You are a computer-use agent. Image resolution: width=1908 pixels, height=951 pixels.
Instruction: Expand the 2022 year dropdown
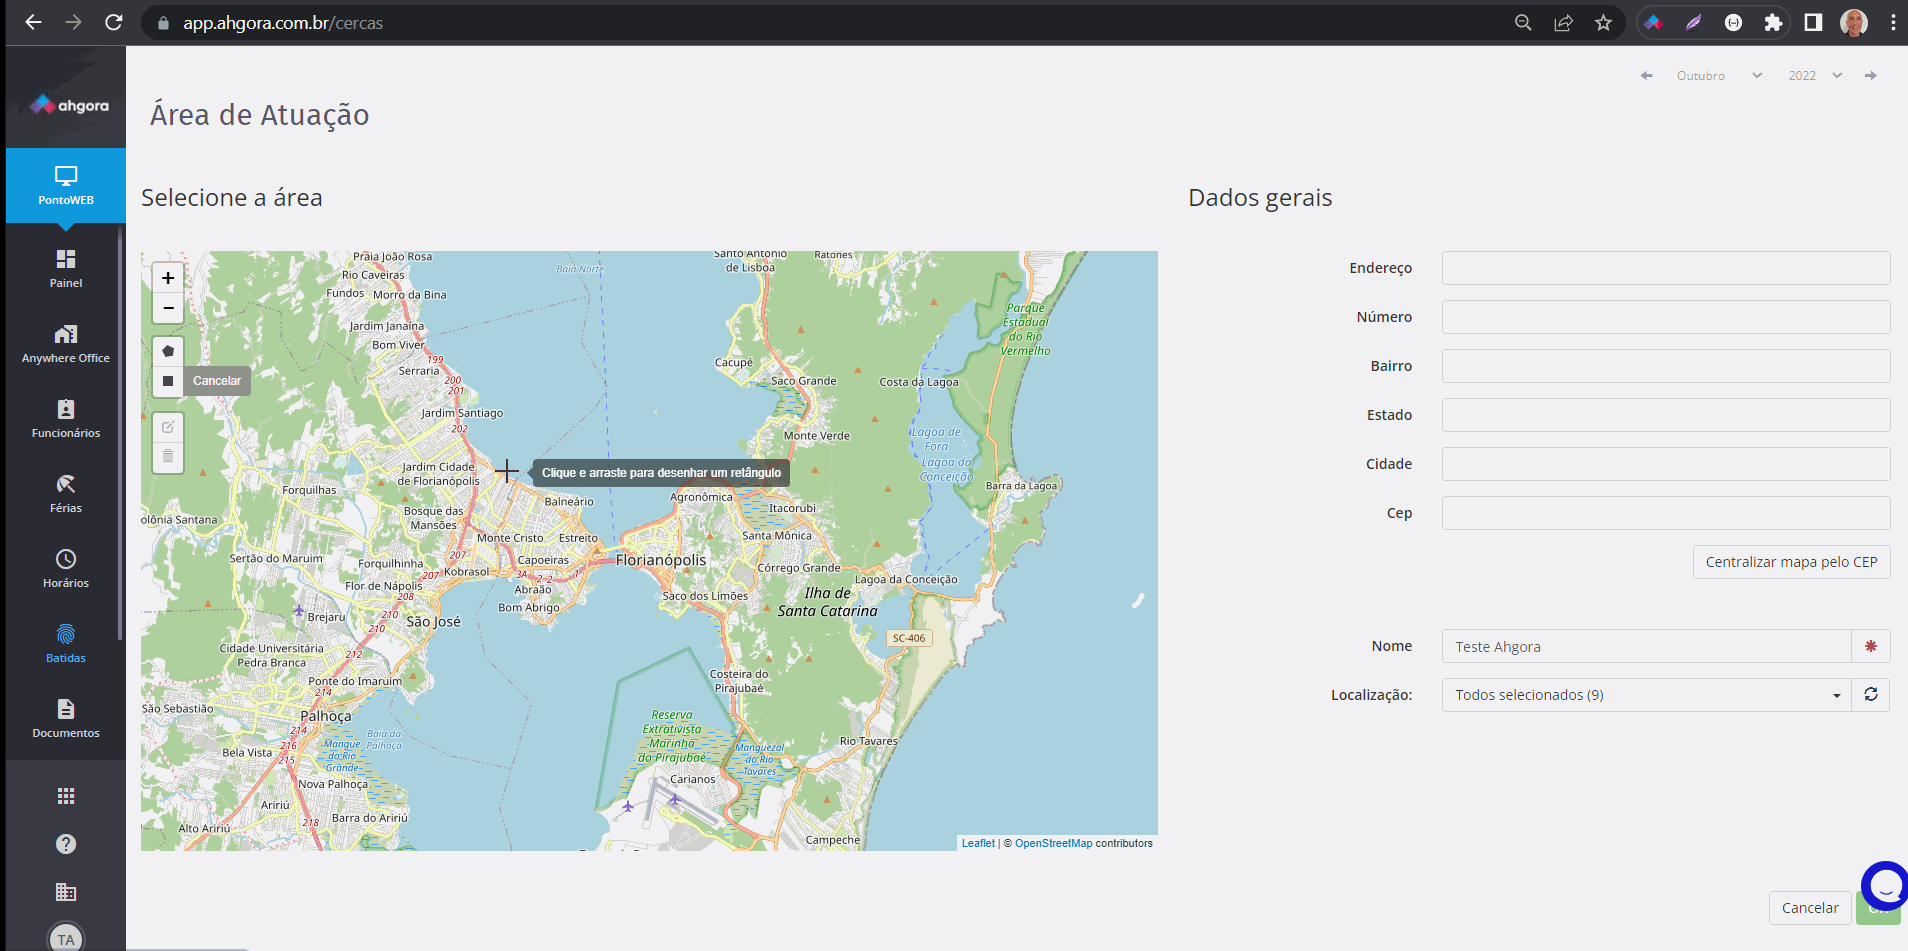click(1815, 76)
